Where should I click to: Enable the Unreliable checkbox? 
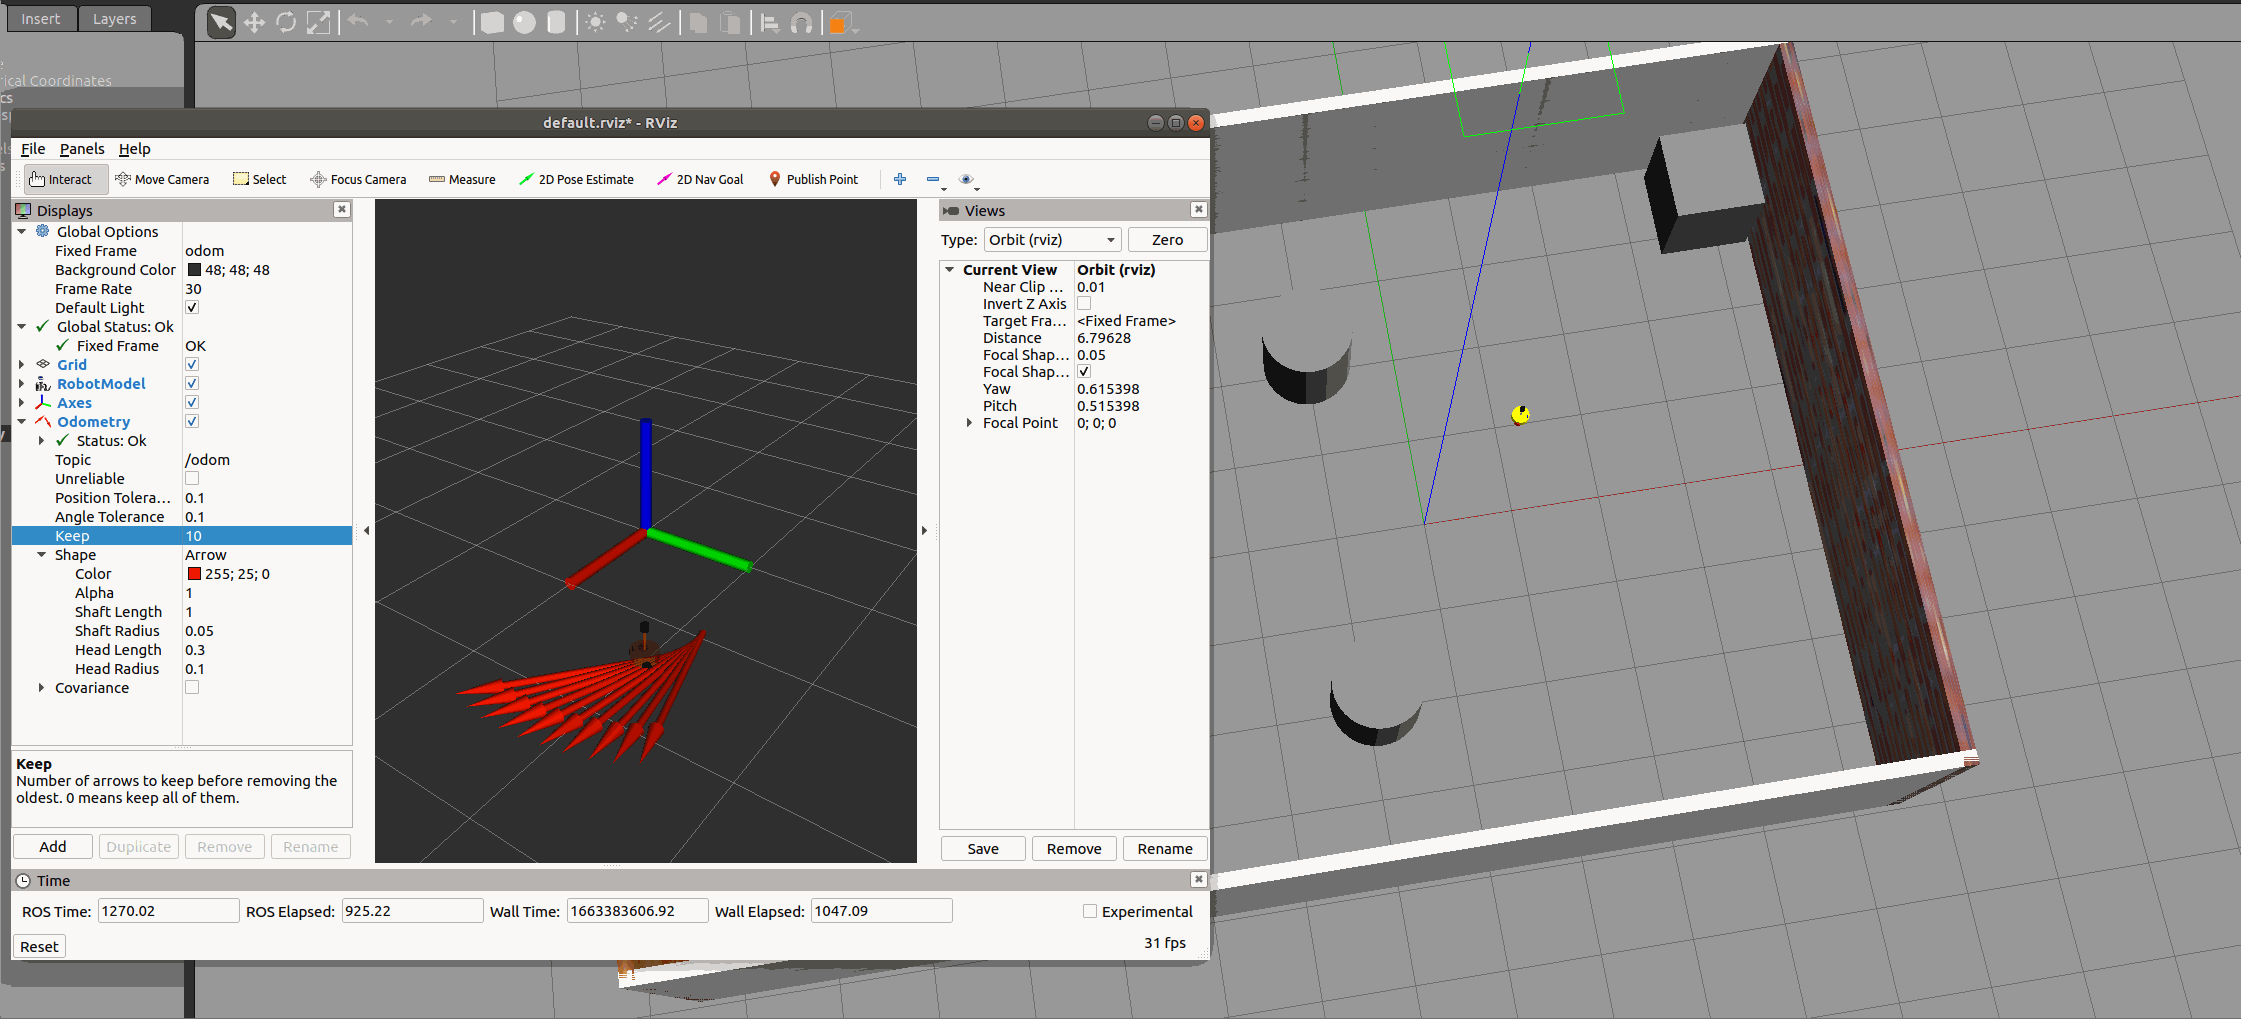point(192,478)
